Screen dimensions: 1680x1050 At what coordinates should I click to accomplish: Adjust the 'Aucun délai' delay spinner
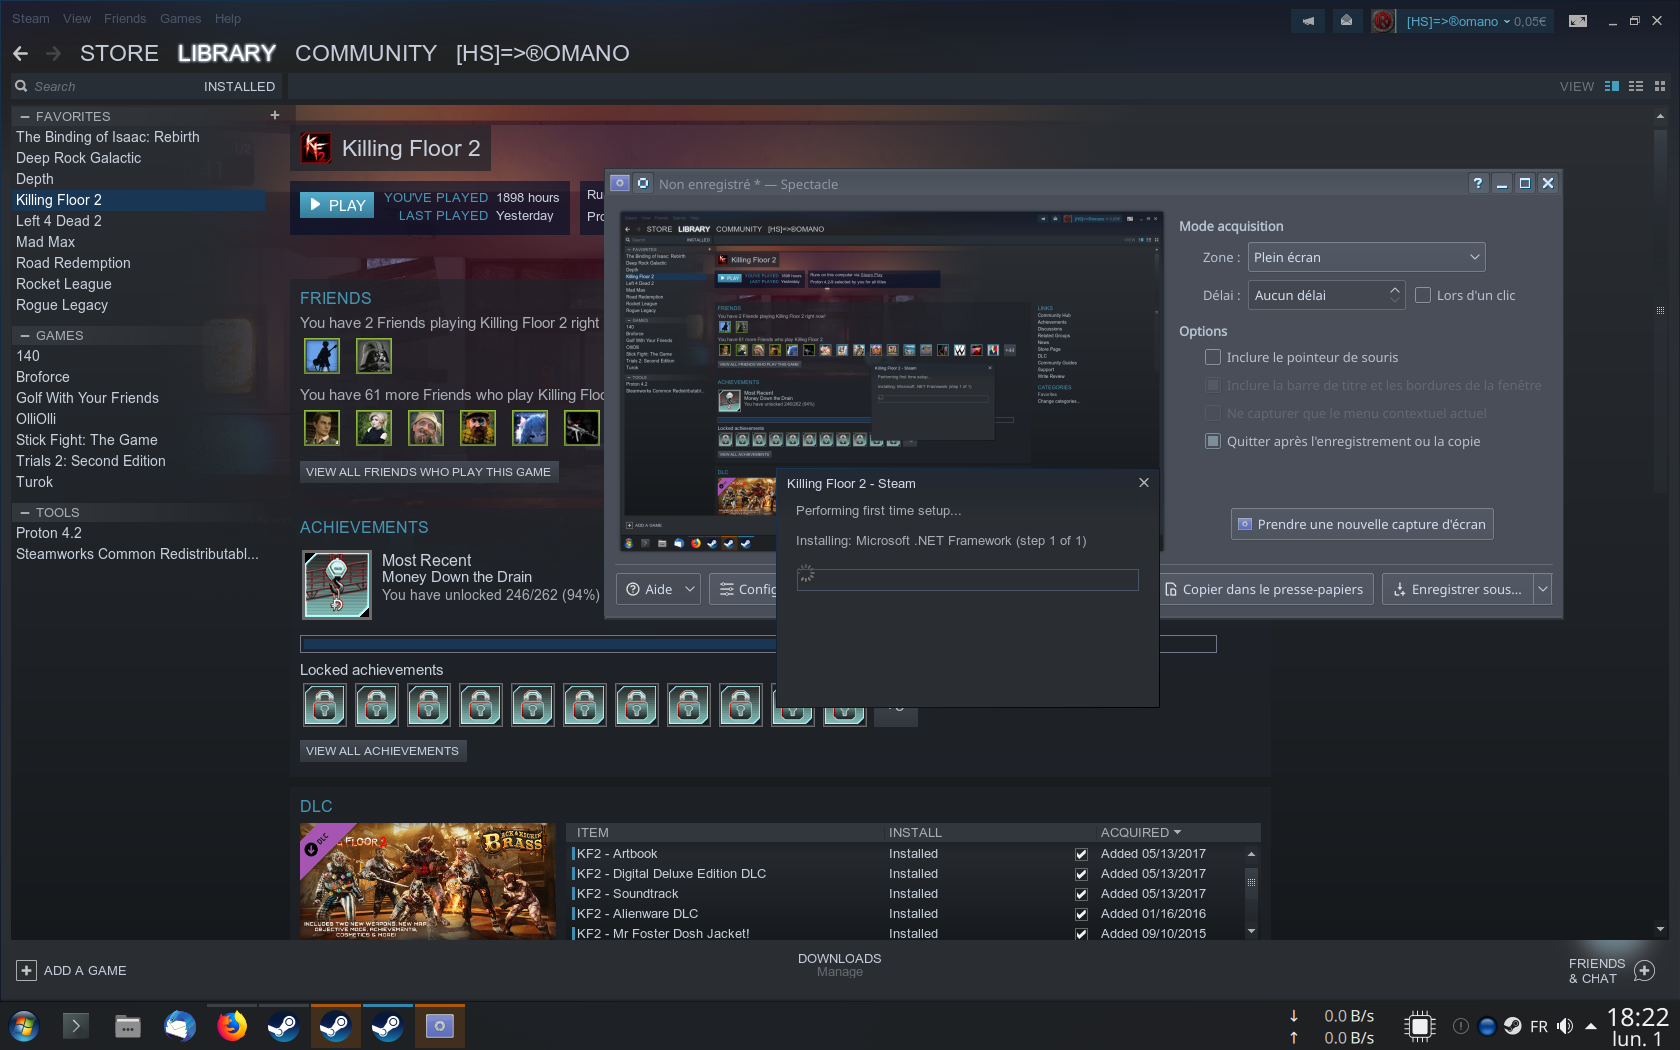coord(1326,295)
